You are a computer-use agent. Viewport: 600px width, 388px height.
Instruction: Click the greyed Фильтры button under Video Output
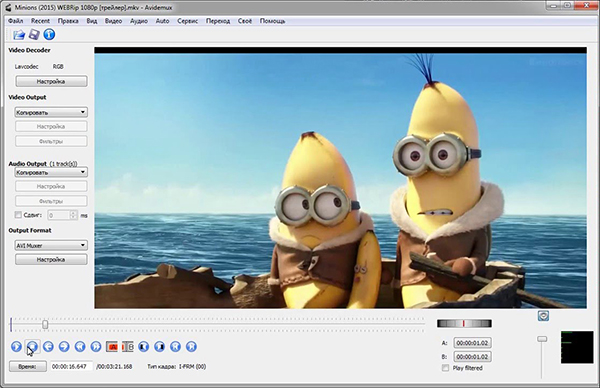pyautogui.click(x=51, y=141)
